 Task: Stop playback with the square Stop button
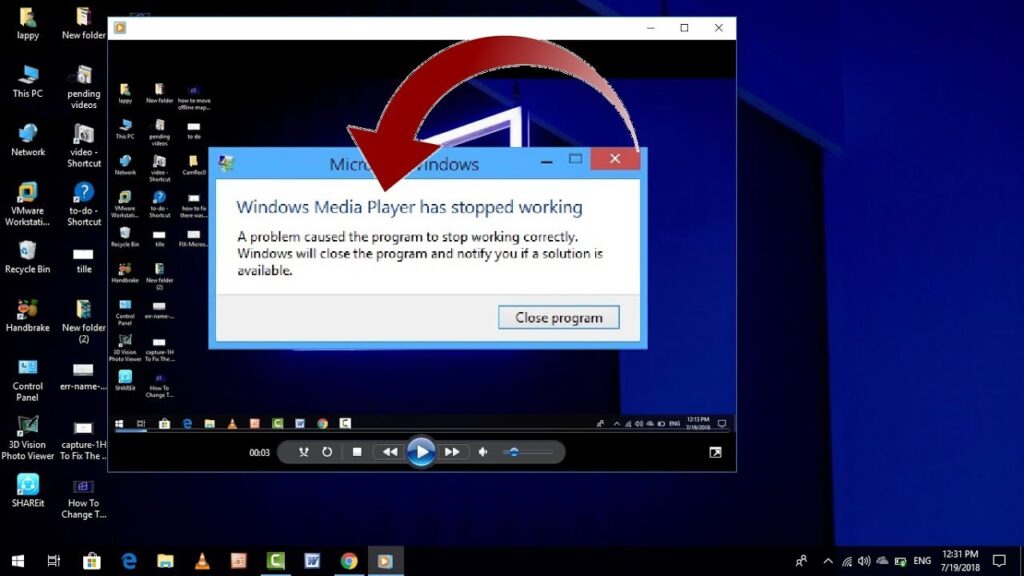pyautogui.click(x=357, y=452)
